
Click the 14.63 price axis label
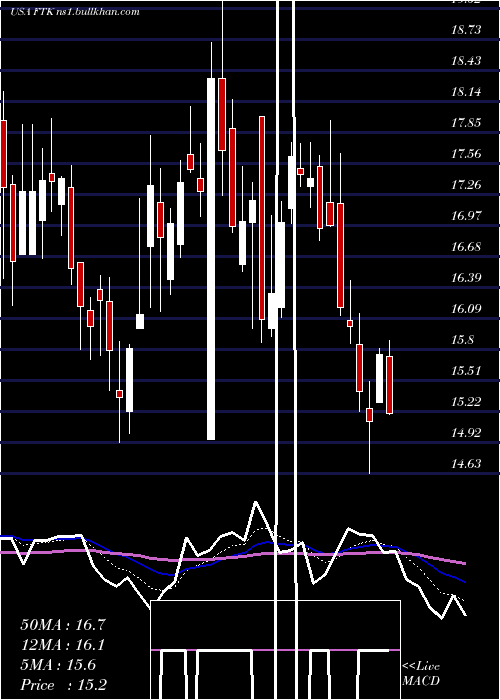tap(466, 464)
